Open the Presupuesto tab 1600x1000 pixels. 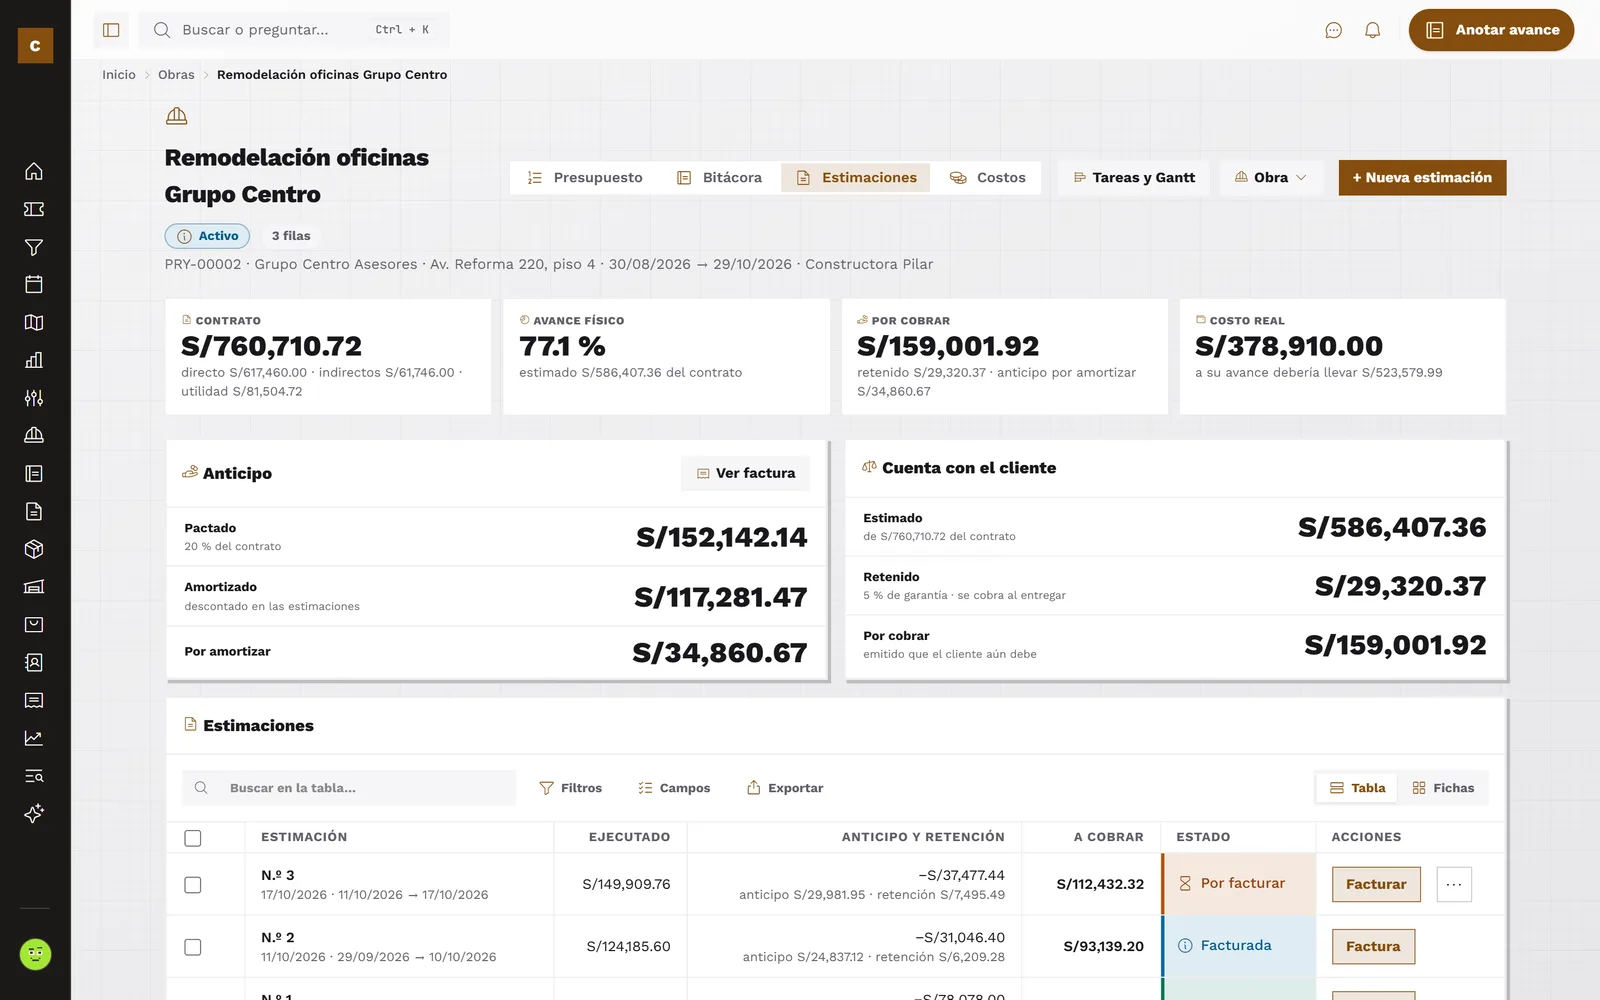[x=585, y=178]
